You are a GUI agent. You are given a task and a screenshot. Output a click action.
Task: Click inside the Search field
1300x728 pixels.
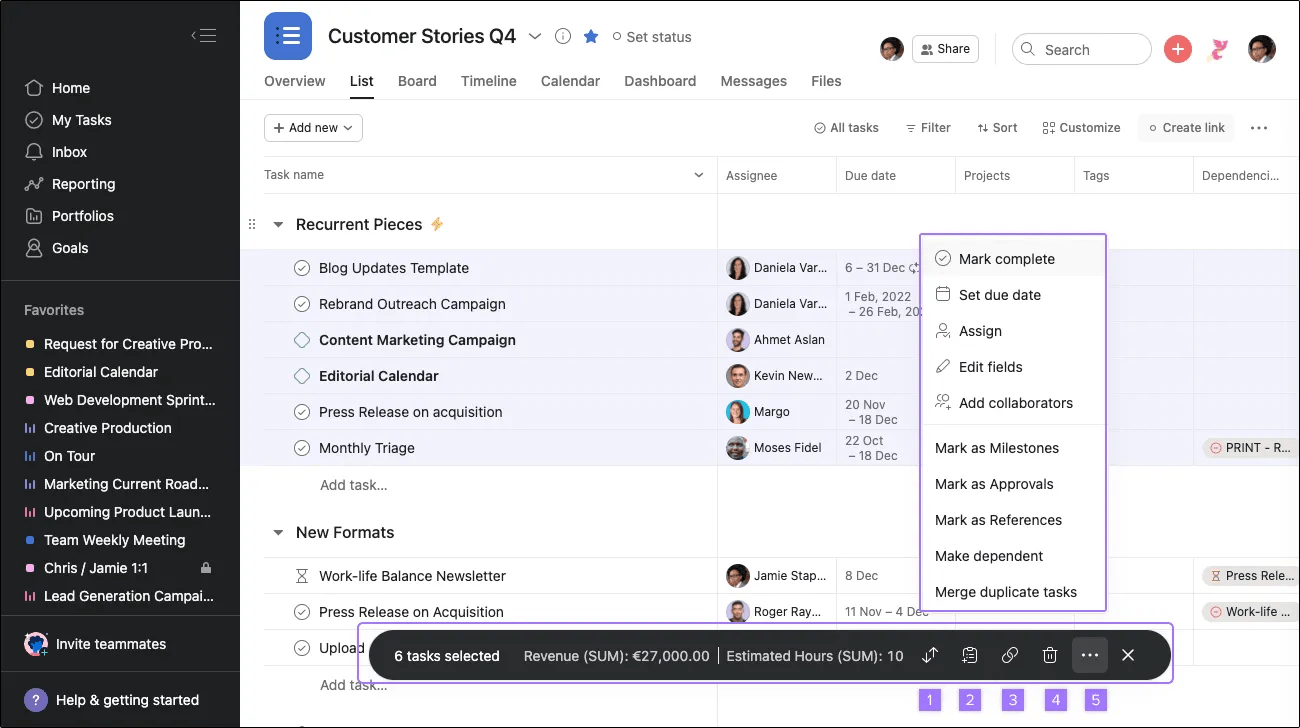(x=1081, y=48)
